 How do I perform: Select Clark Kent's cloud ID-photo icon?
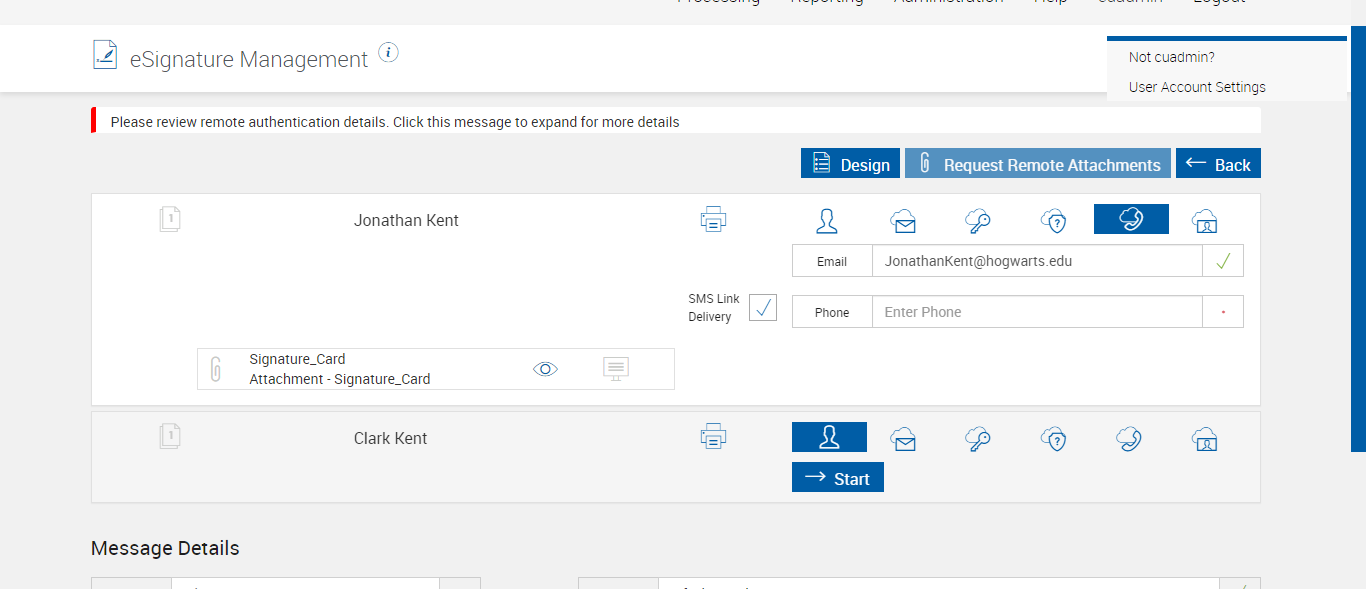[1205, 438]
